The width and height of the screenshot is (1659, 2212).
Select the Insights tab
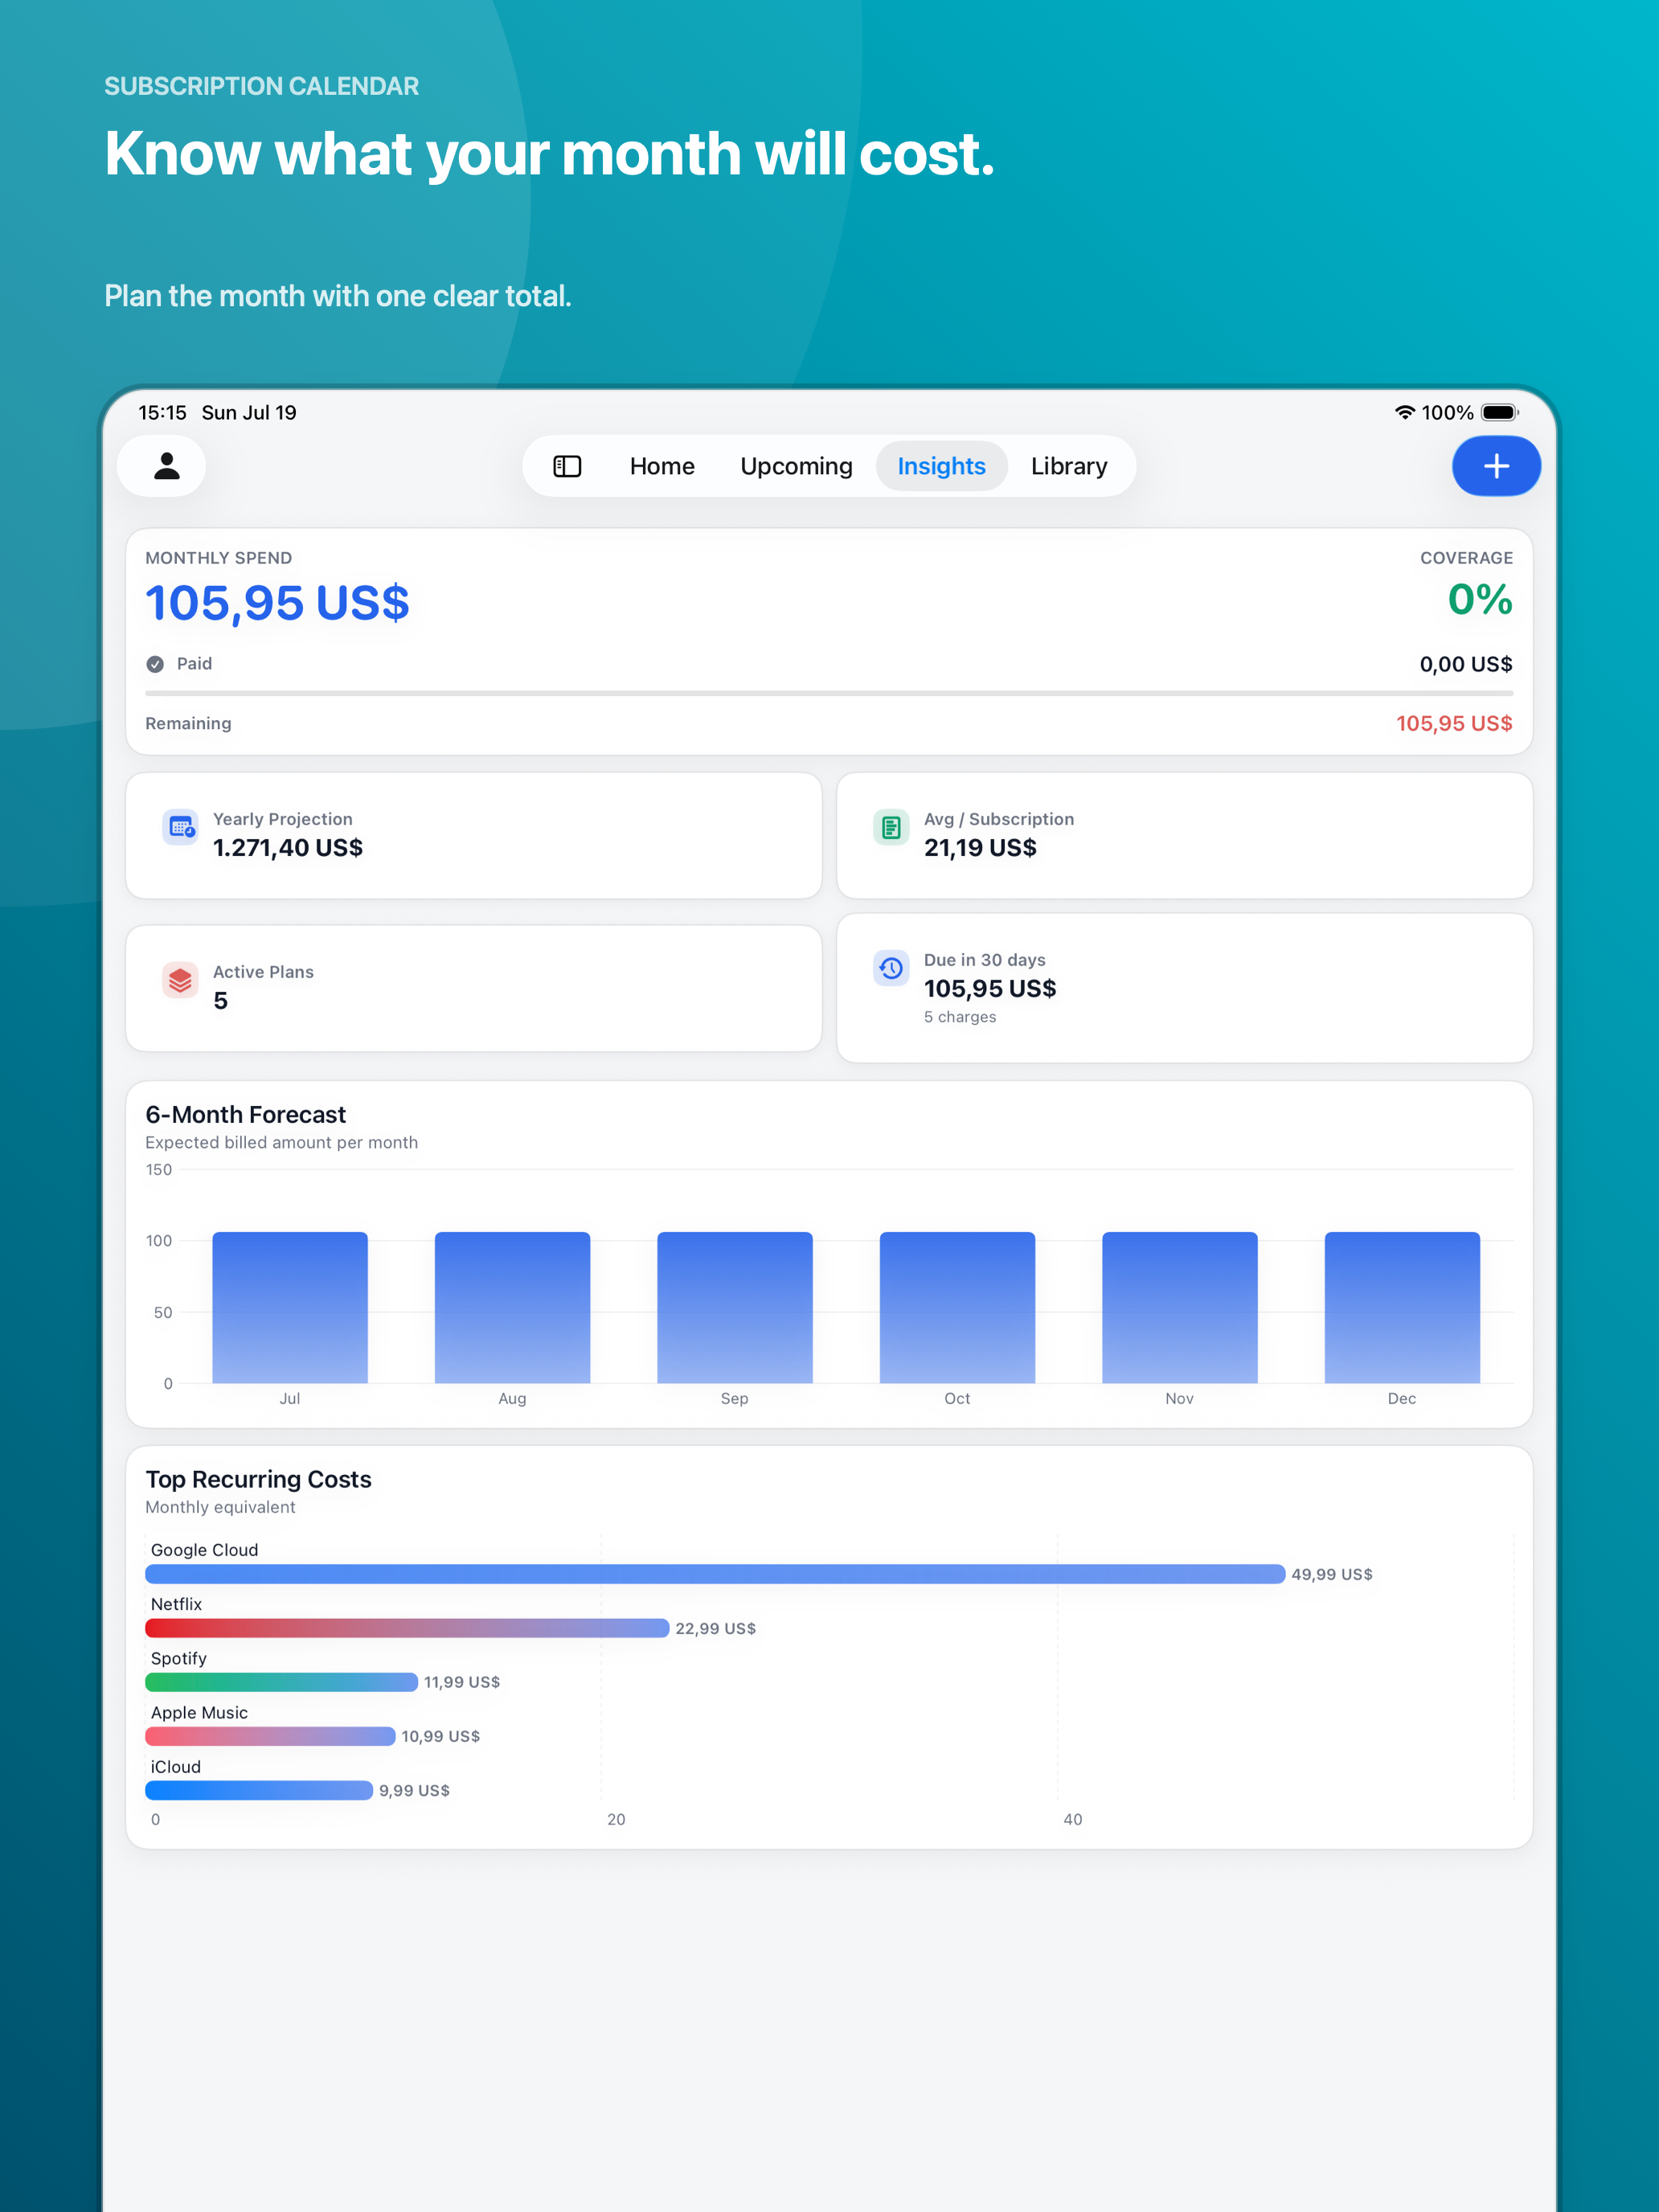[941, 466]
